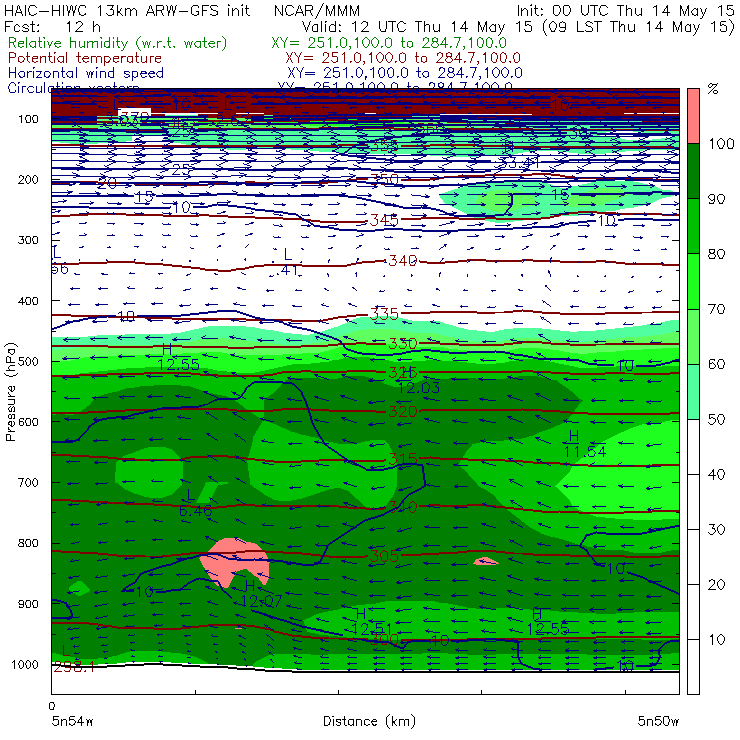Click the red 345 potential temperature contour label
This screenshot has width=740, height=740.
[x=384, y=220]
